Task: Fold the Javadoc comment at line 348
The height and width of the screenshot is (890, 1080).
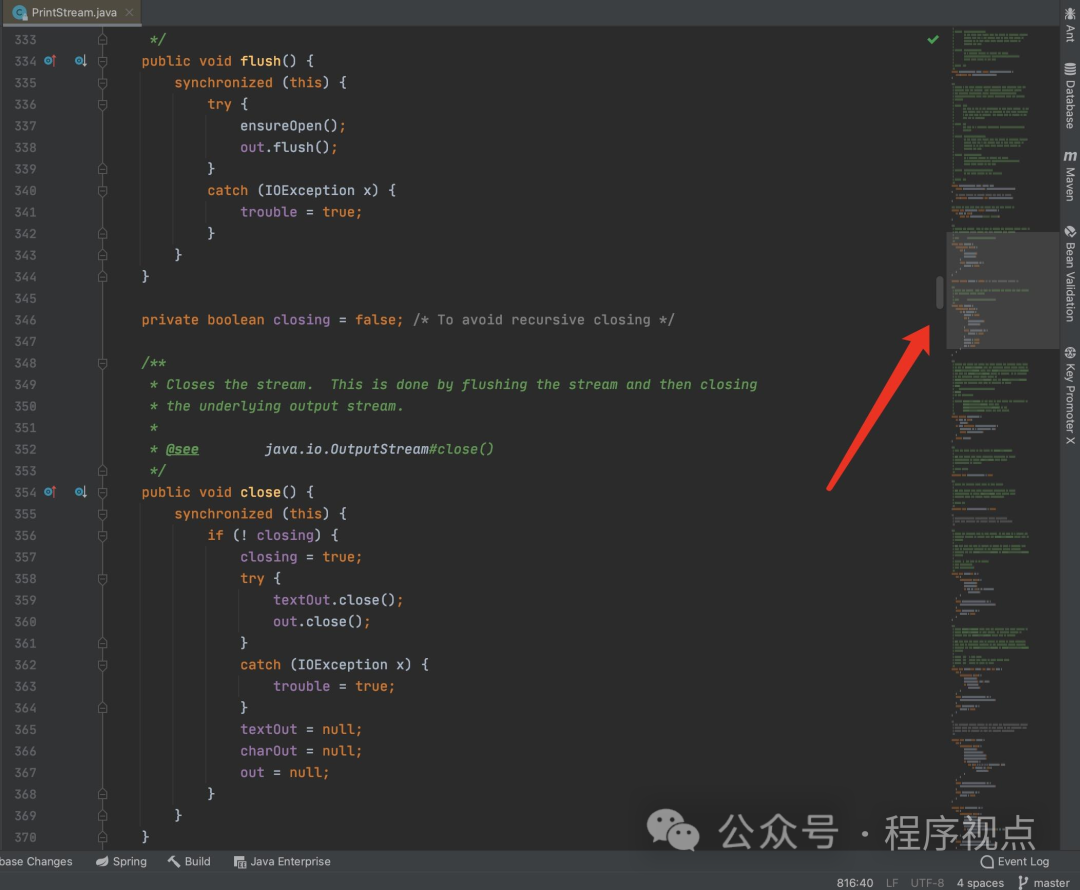Action: tap(102, 363)
